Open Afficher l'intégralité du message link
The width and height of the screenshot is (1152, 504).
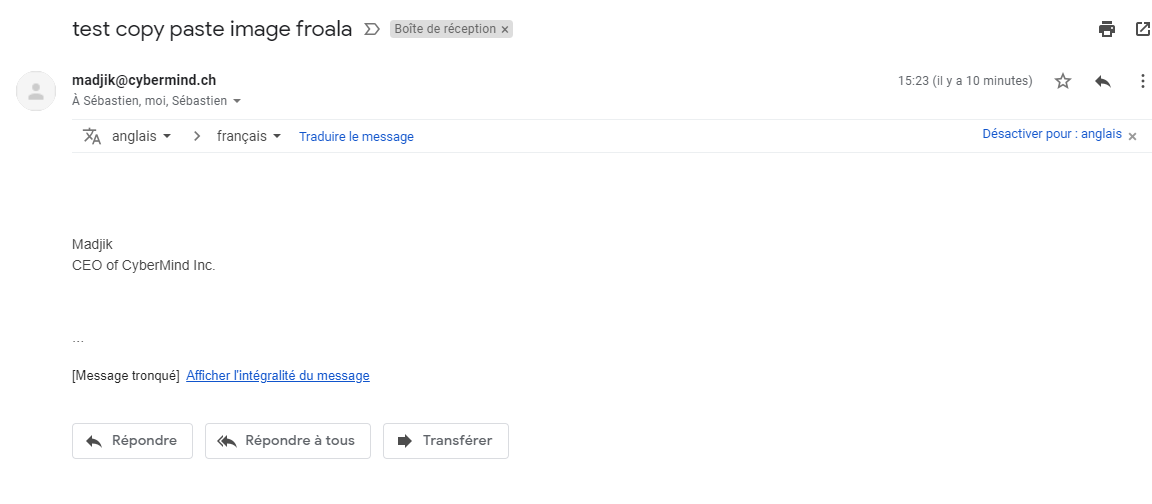pyautogui.click(x=278, y=376)
